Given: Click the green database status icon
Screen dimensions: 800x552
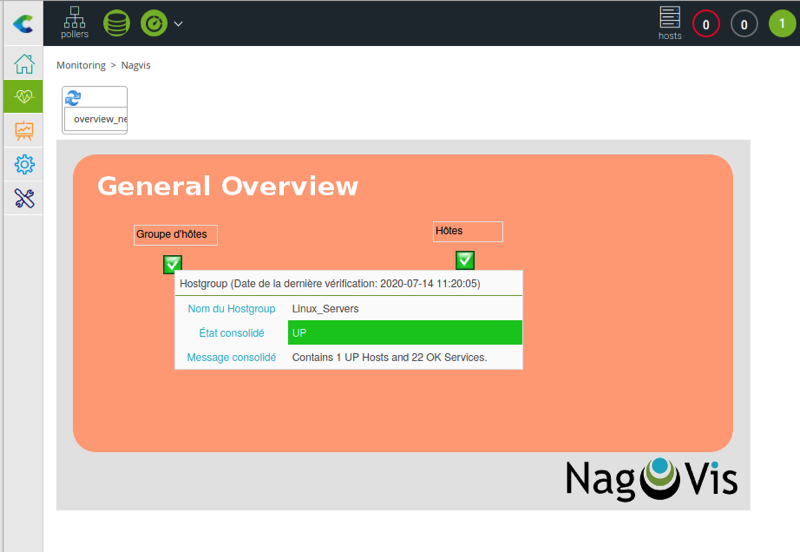Looking at the screenshot, I should pos(116,22).
